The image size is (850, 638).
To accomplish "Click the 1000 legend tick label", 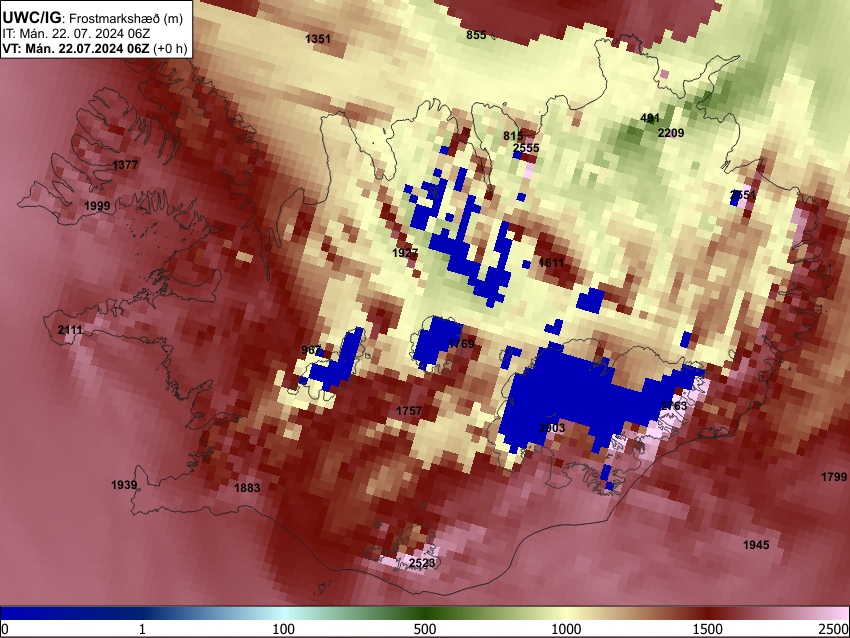I will [566, 629].
